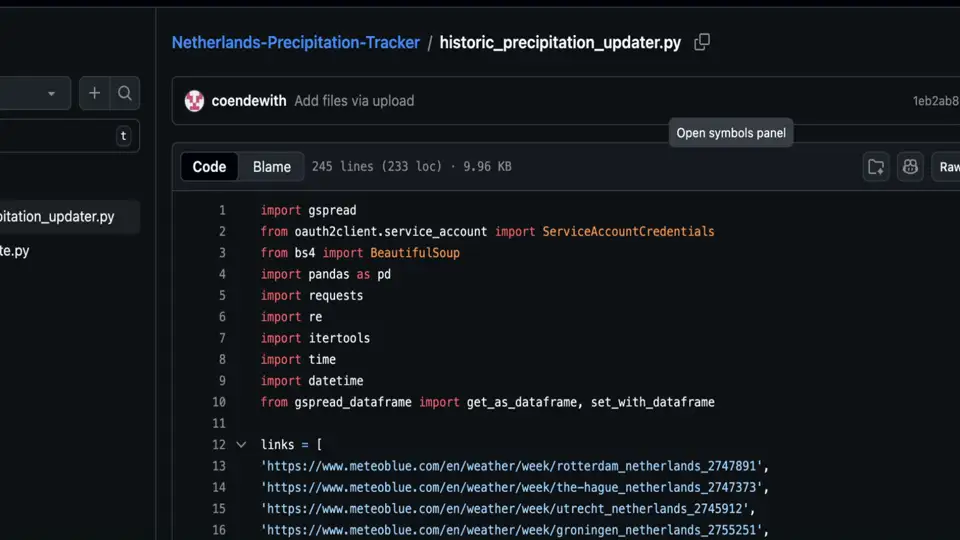
Task: Click the plus icon to add a file
Action: (94, 93)
